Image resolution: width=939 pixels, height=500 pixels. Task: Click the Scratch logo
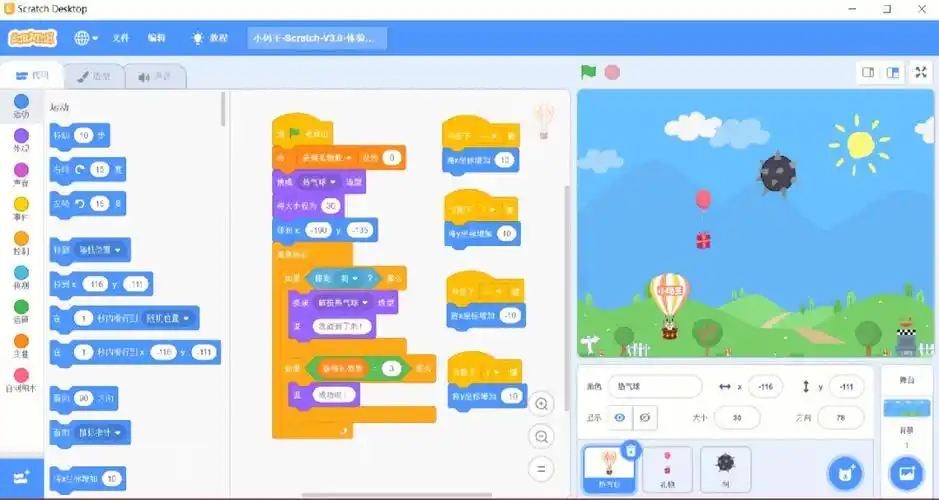pos(32,38)
